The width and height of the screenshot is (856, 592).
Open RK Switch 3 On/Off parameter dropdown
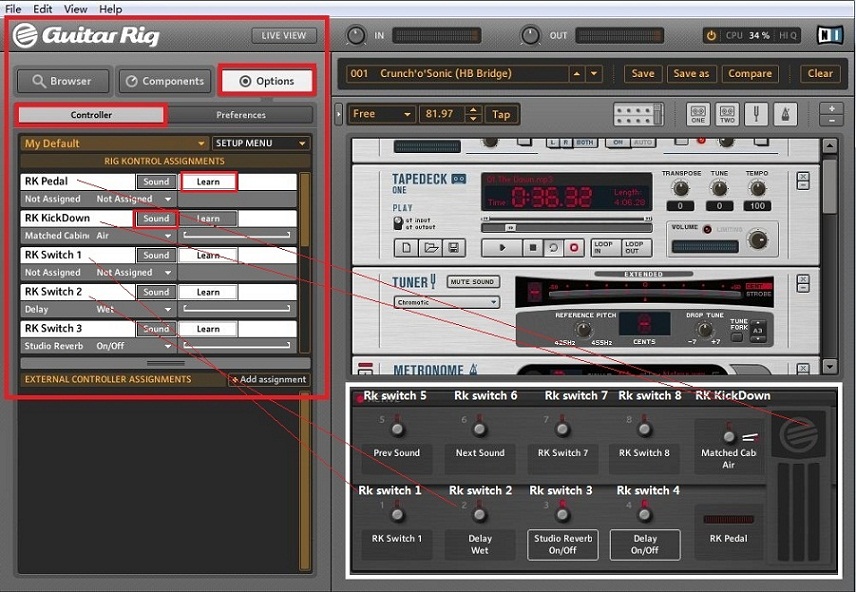point(134,346)
